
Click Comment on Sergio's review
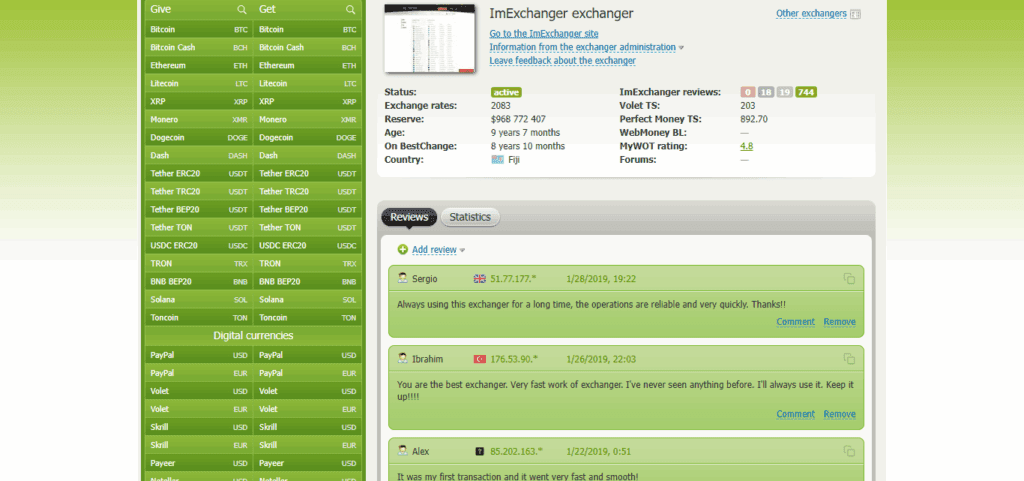(795, 322)
